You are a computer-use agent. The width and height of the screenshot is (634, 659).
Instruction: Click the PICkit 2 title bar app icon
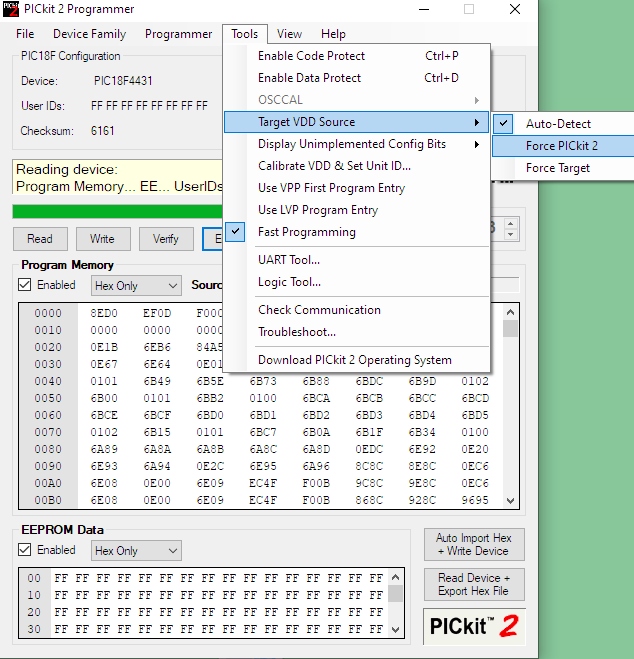pos(11,9)
